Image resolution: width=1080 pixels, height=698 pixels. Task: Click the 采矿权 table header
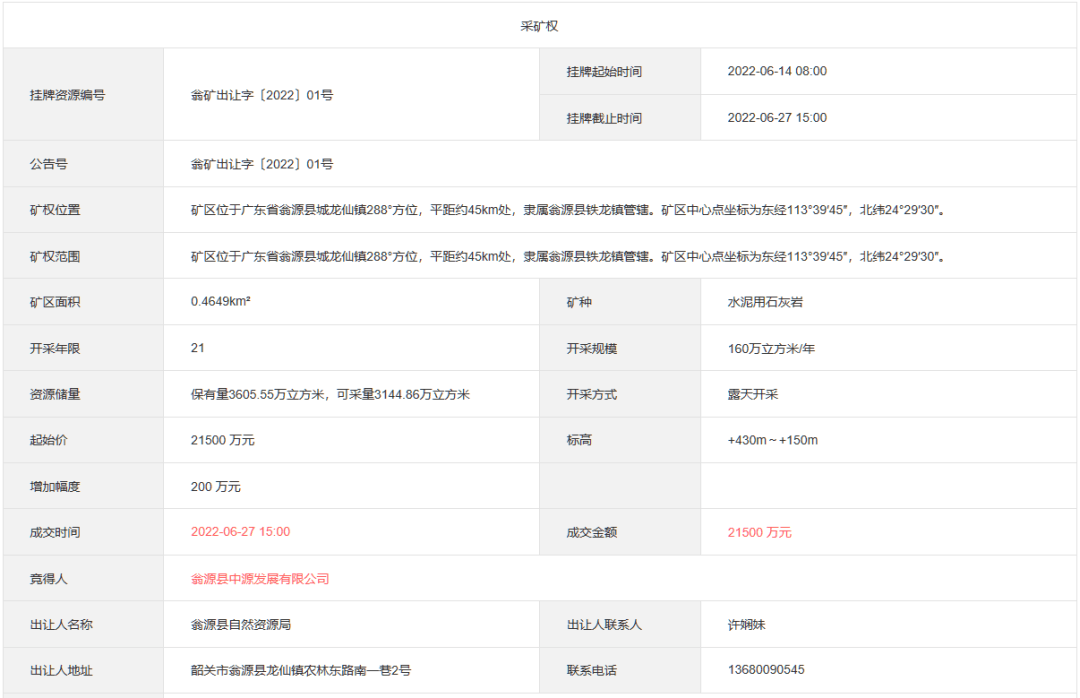pyautogui.click(x=540, y=26)
